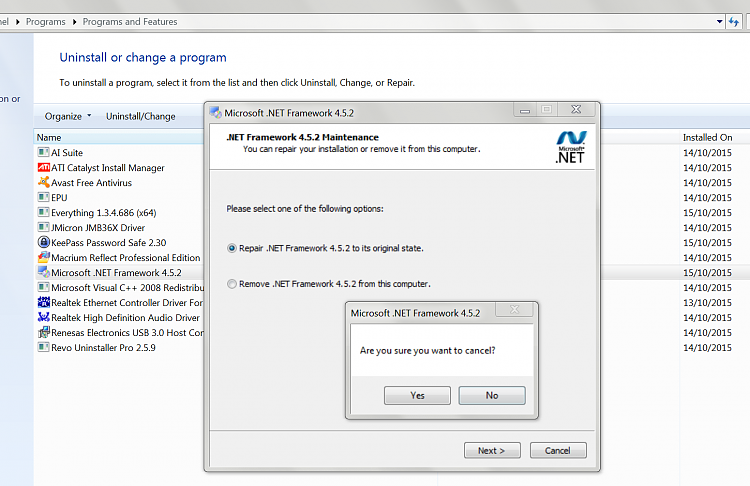Confirm cancel with the Yes button
The image size is (750, 486).
coord(417,396)
